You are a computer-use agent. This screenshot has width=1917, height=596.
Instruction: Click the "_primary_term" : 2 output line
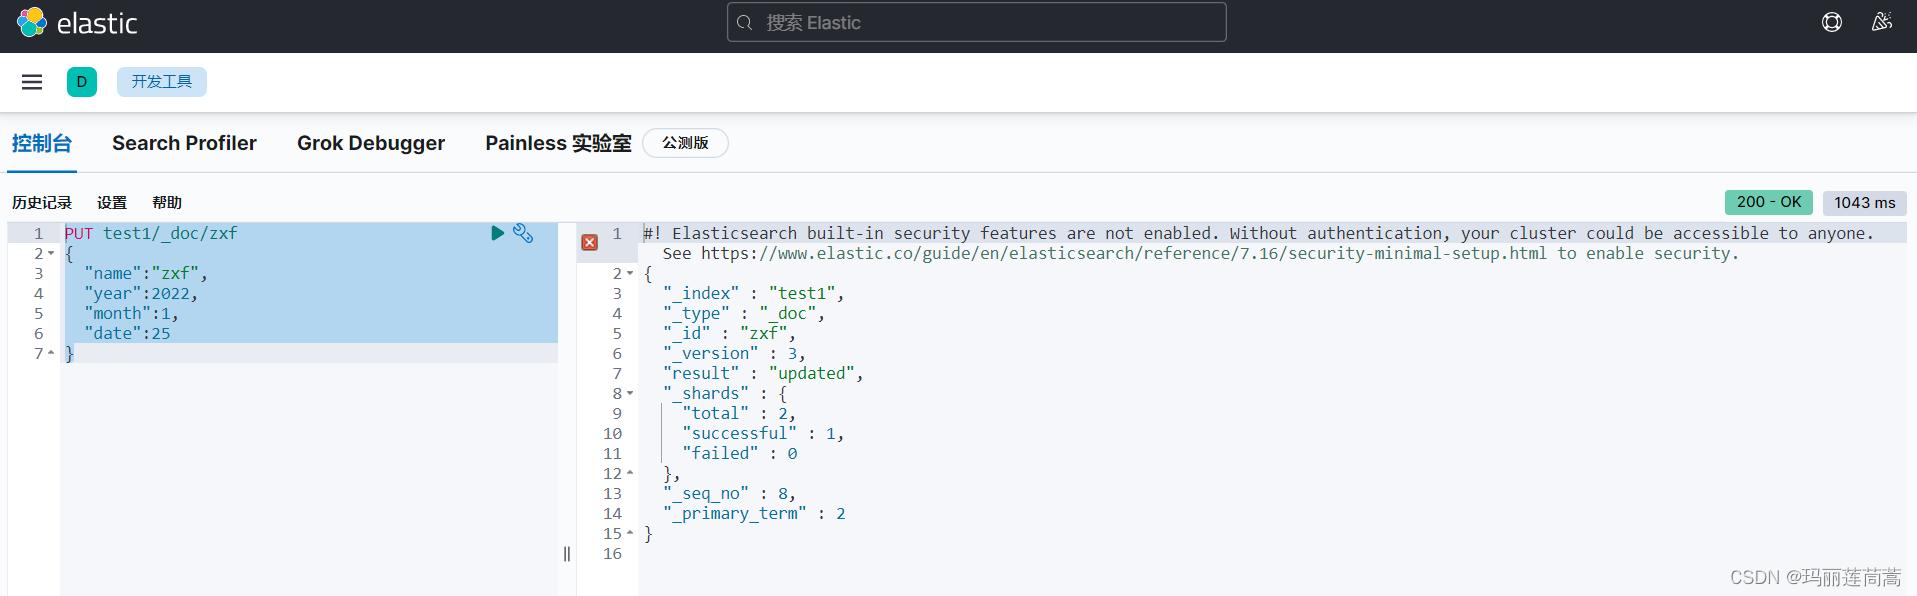click(754, 513)
